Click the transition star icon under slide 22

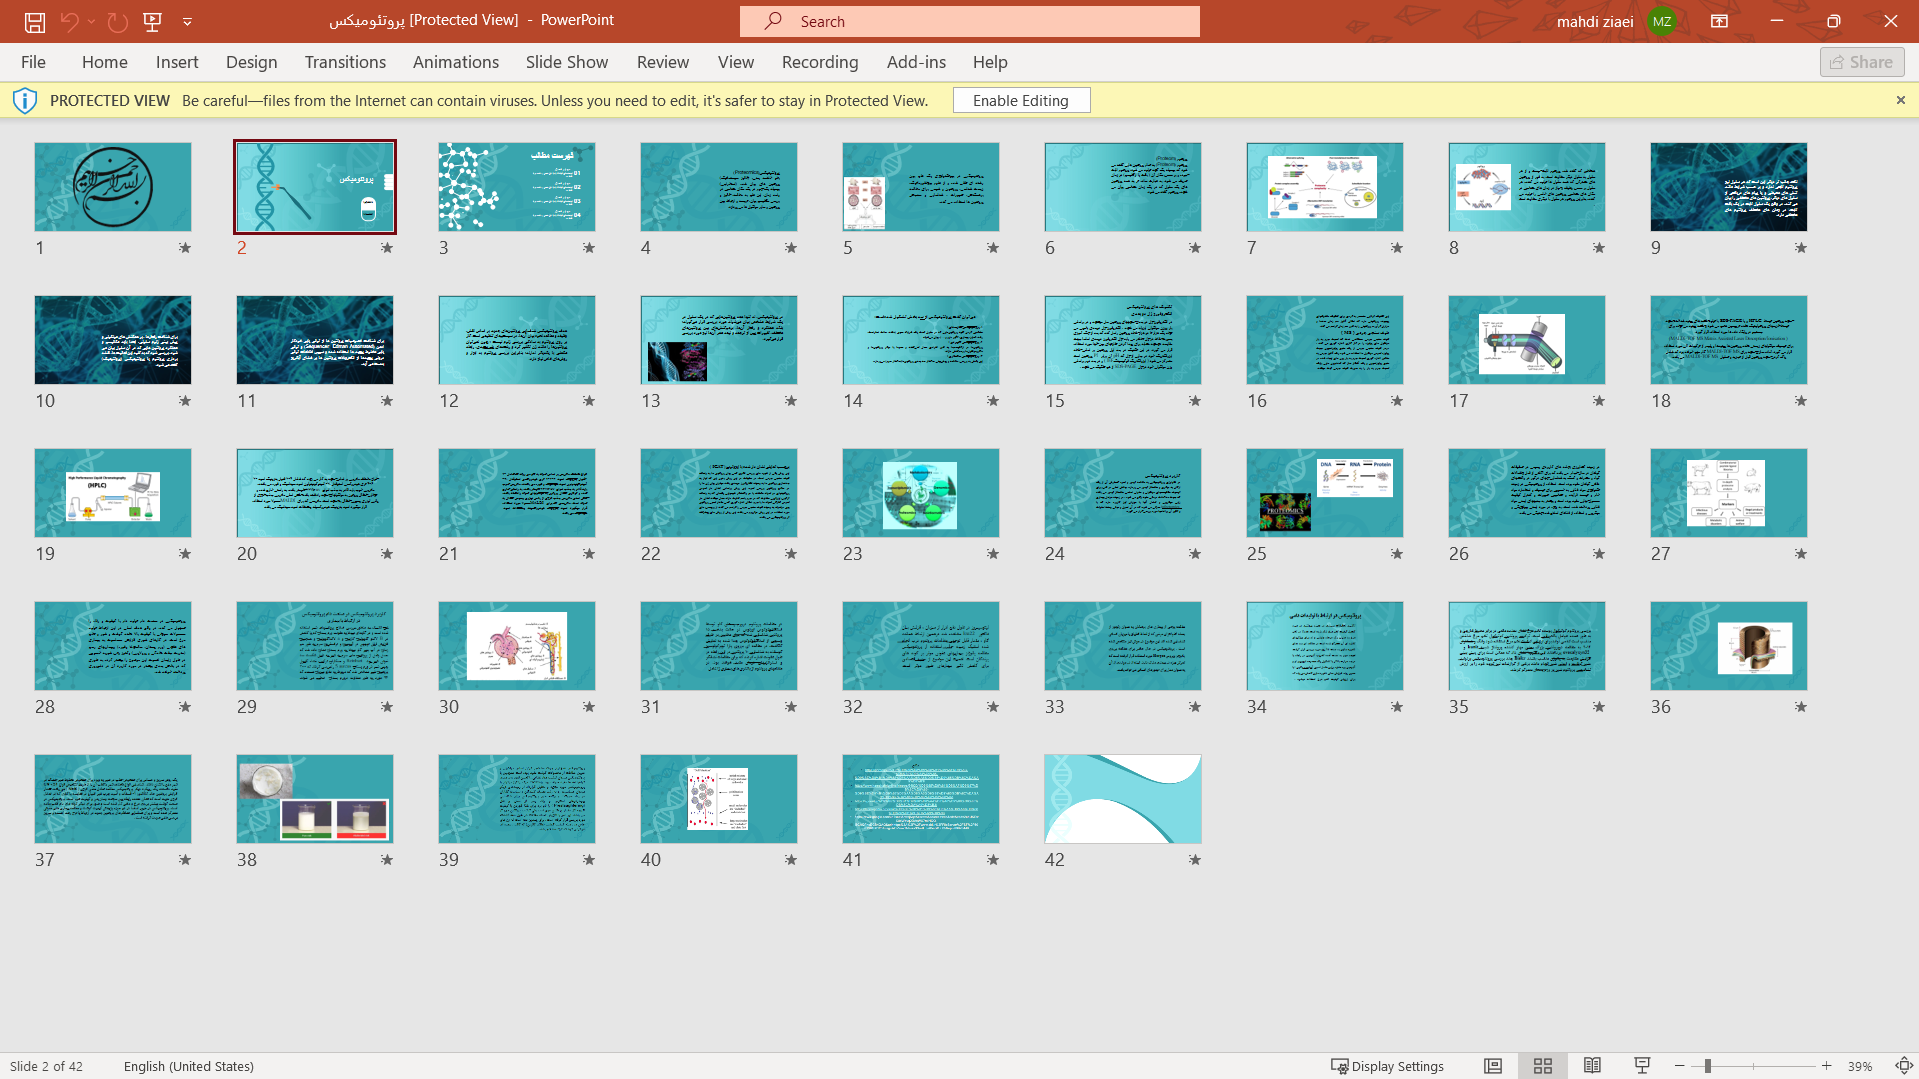(791, 554)
